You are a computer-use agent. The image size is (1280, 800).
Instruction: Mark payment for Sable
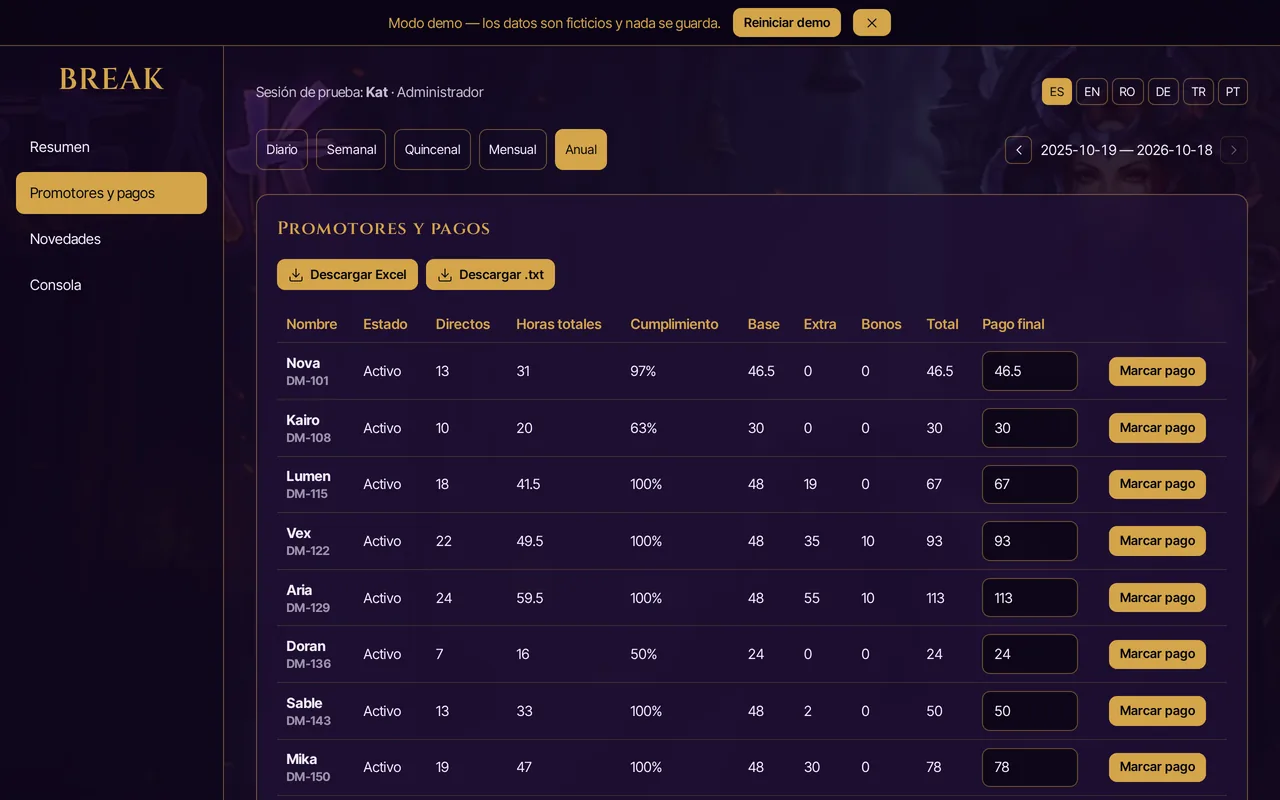click(1157, 711)
